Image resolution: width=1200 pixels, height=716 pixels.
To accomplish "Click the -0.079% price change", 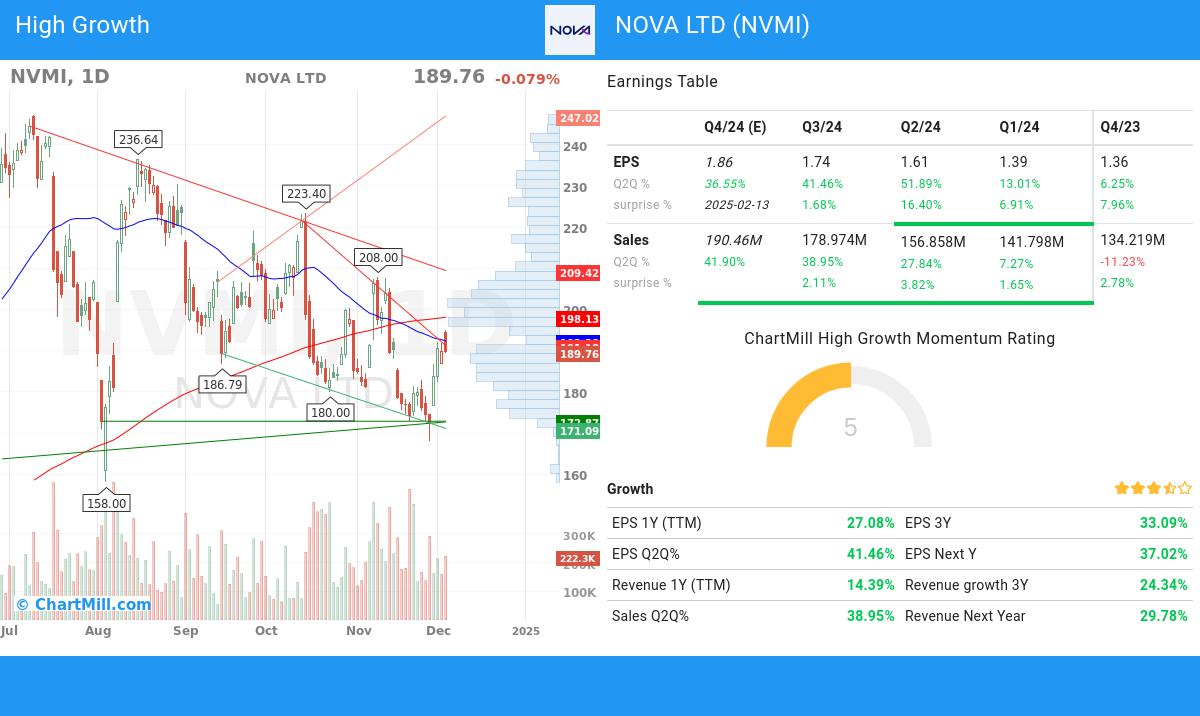I will click(x=527, y=79).
